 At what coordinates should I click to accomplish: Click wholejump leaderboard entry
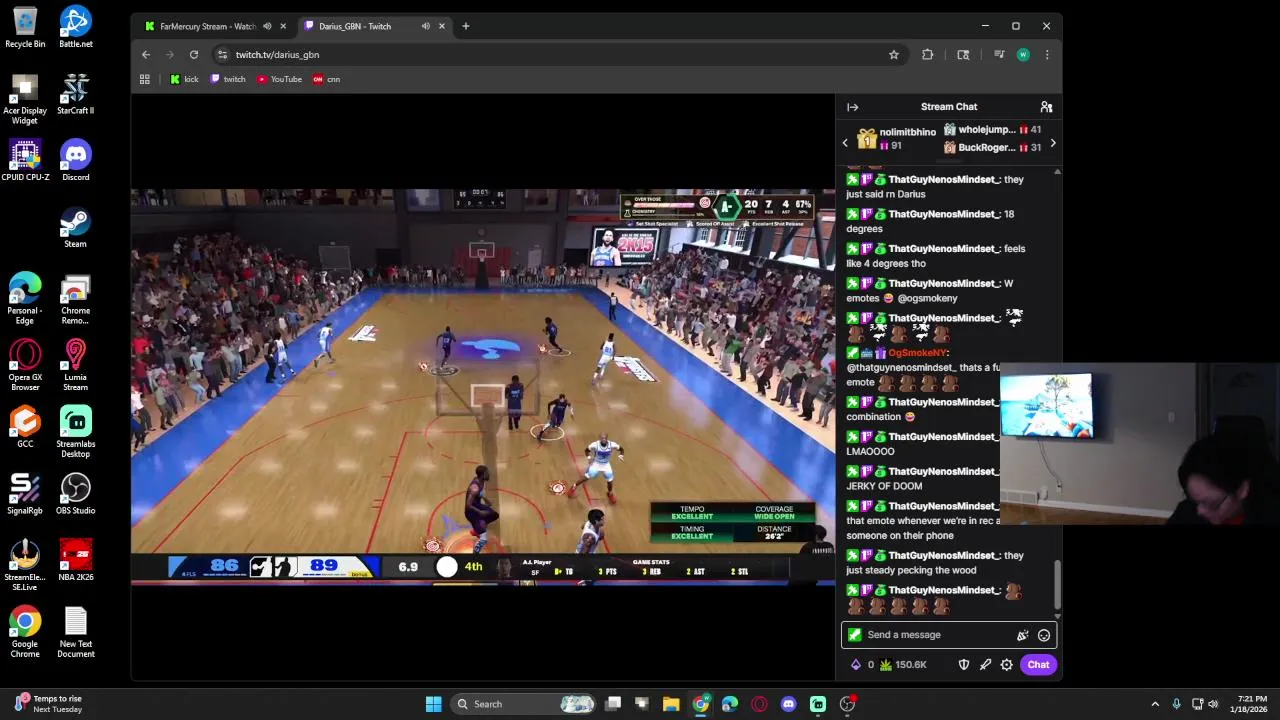click(992, 130)
